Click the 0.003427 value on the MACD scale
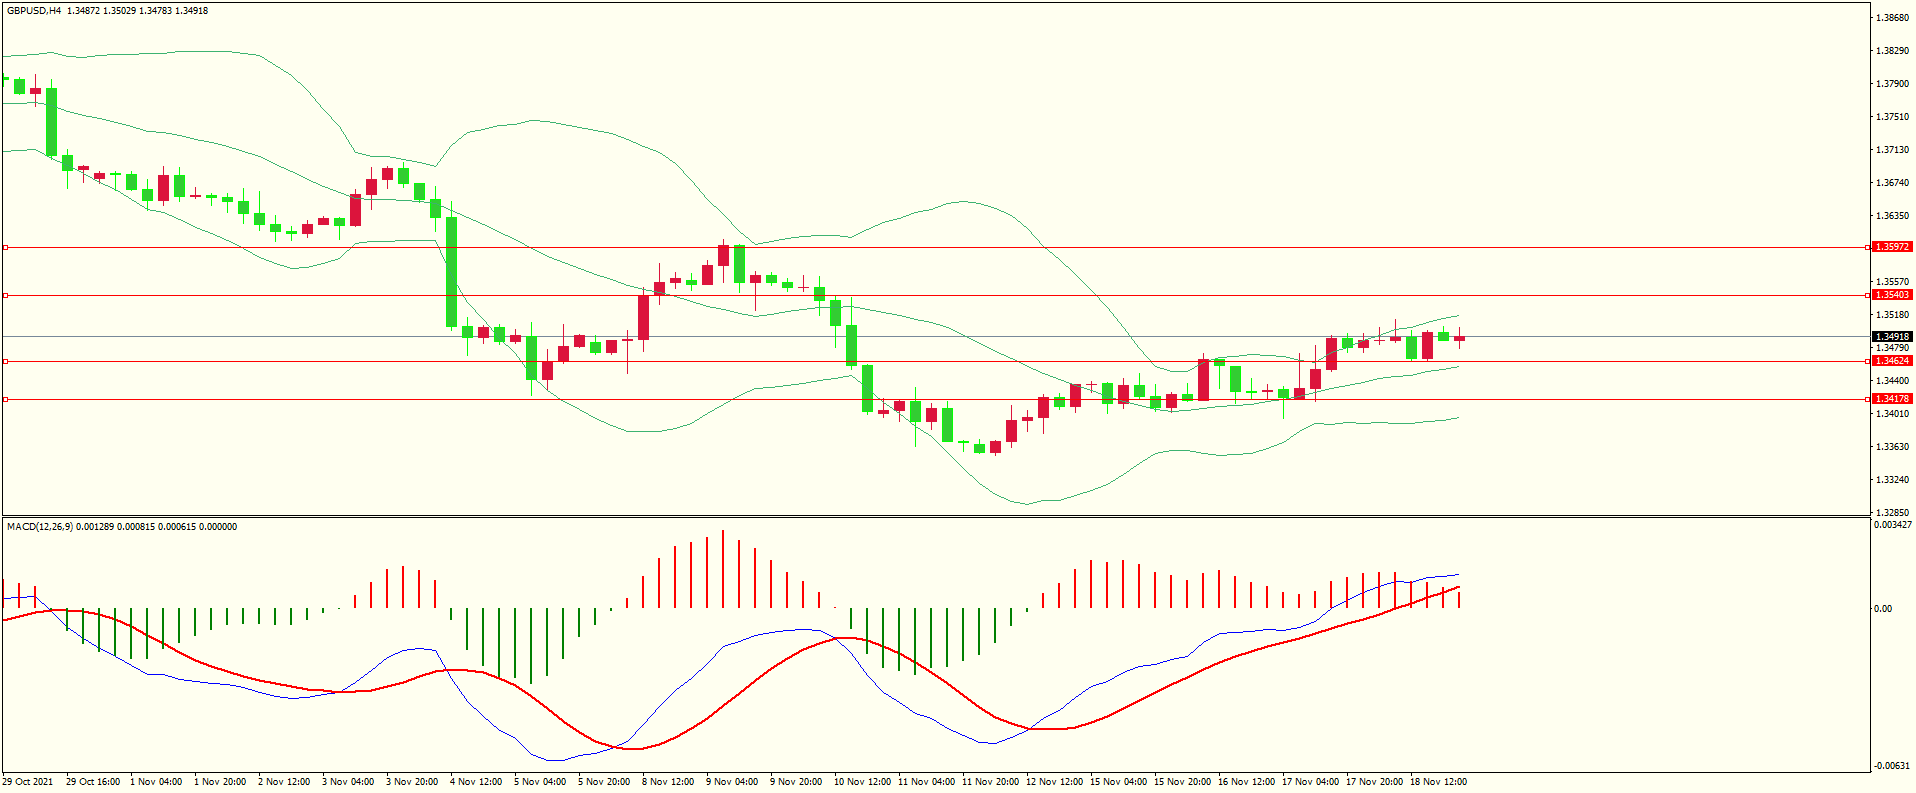The width and height of the screenshot is (1916, 793). pos(1892,525)
